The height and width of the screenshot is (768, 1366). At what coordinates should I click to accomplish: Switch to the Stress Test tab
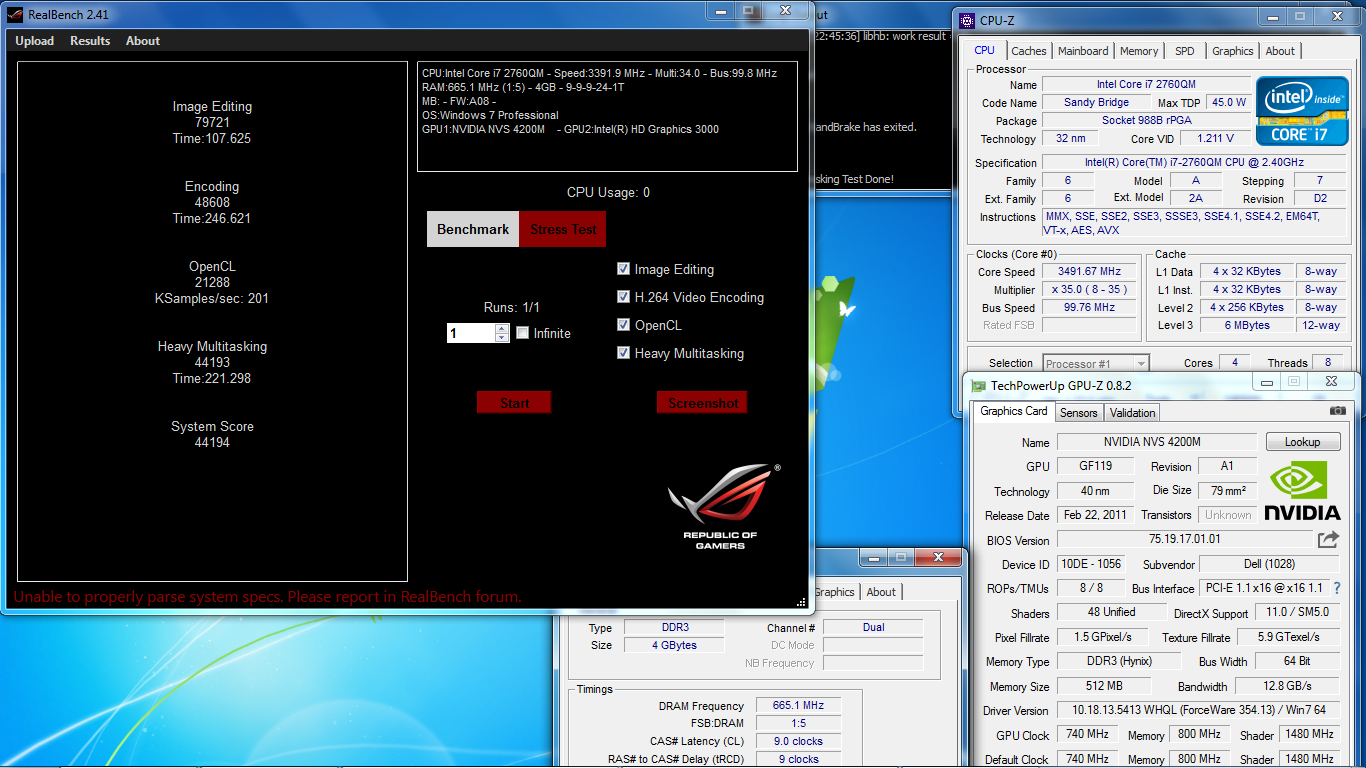pos(563,229)
